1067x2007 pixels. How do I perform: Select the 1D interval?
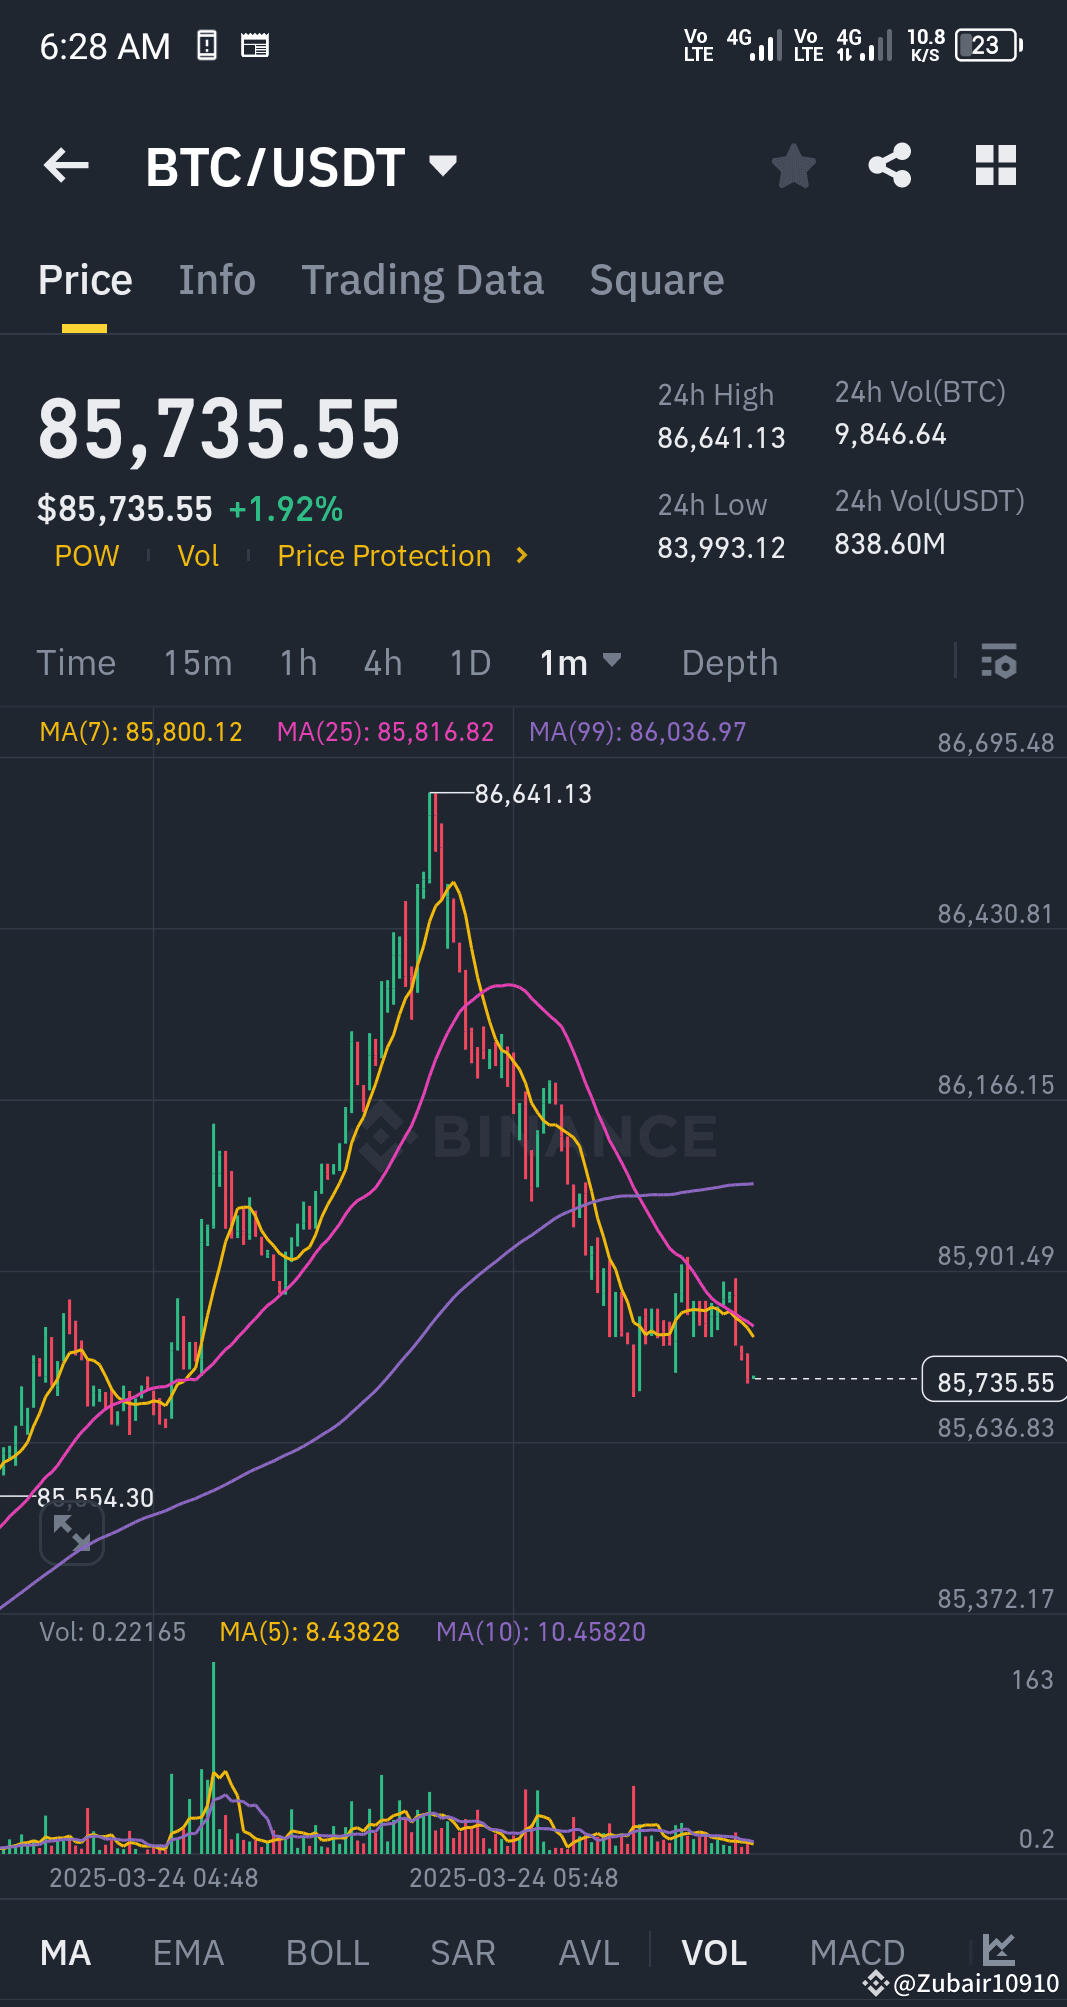click(470, 663)
